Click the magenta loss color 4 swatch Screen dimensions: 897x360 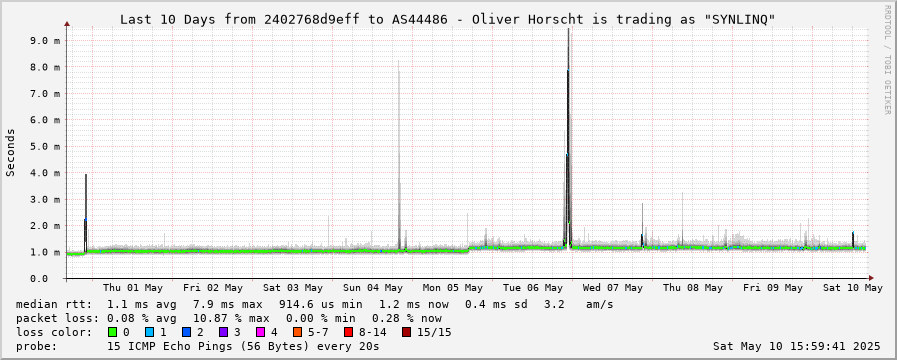click(260, 332)
